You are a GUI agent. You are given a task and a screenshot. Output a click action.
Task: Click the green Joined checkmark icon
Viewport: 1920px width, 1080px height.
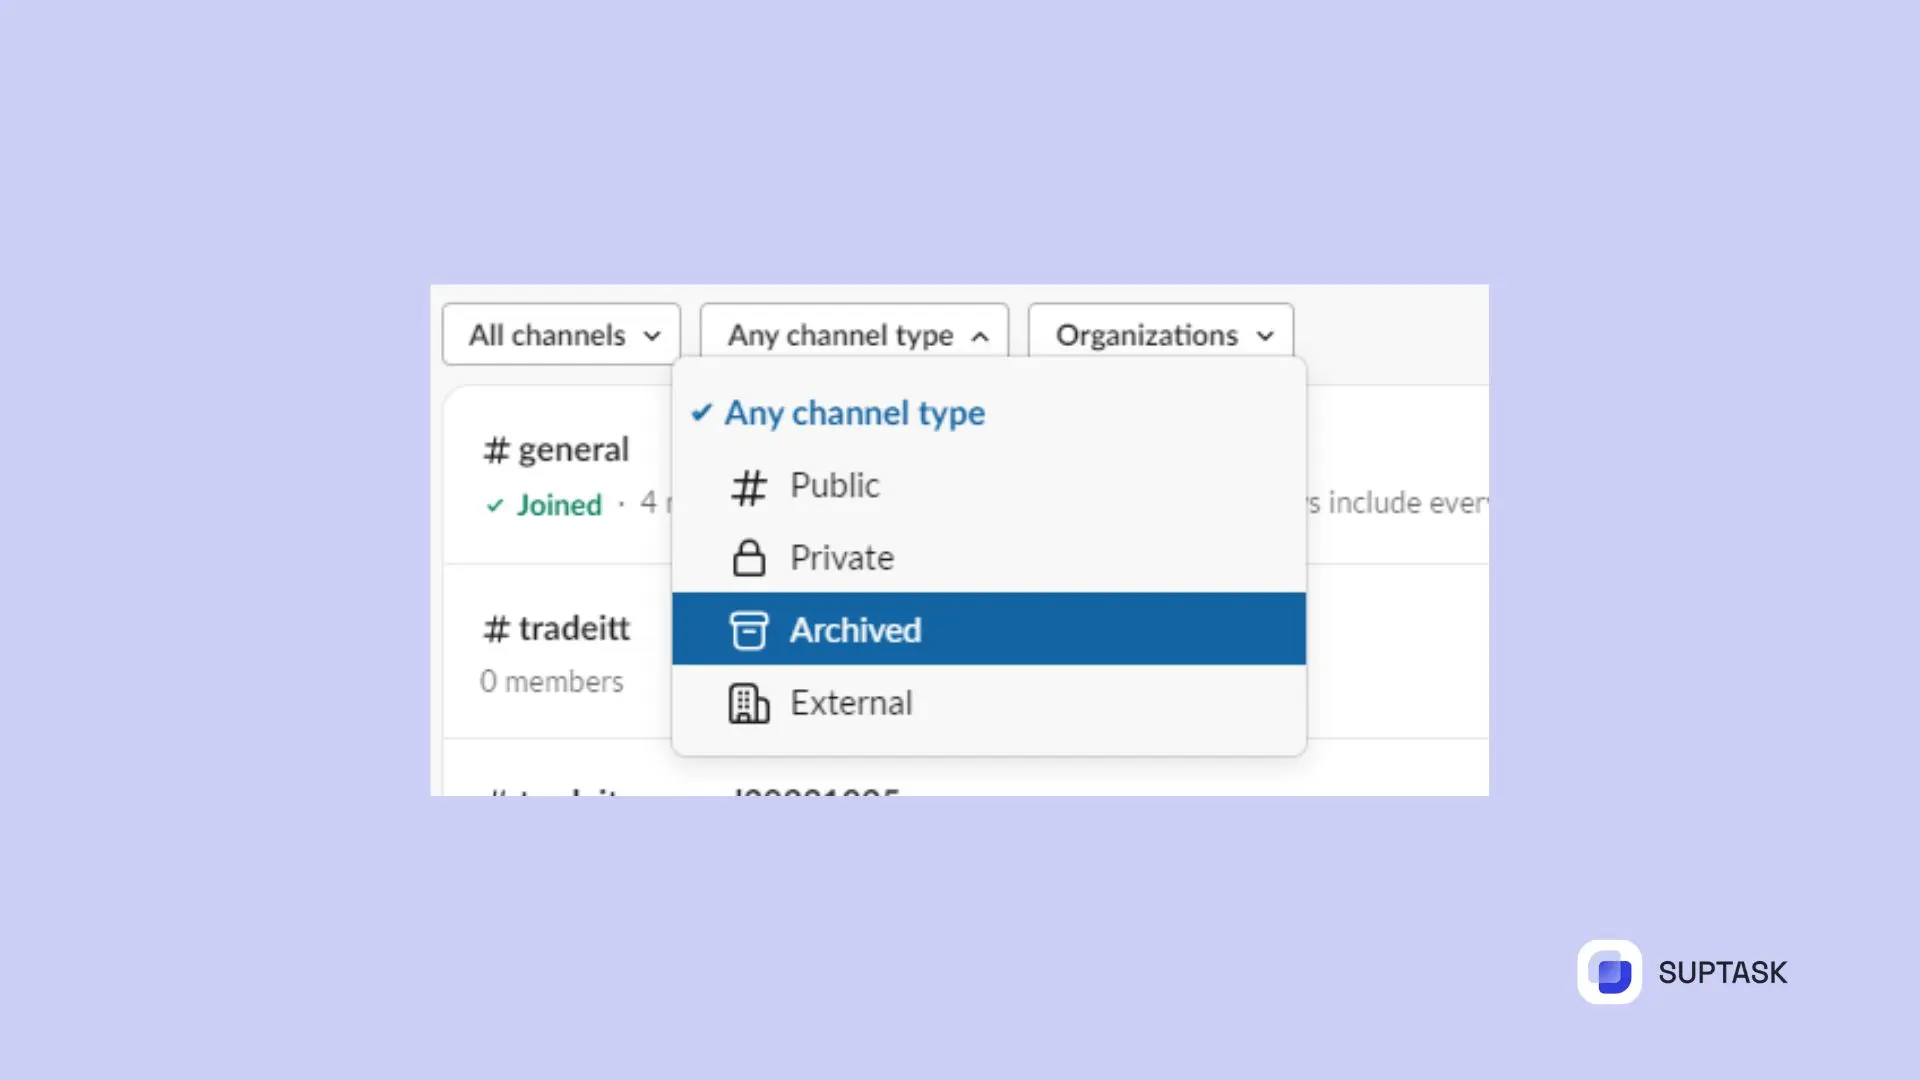(x=494, y=506)
